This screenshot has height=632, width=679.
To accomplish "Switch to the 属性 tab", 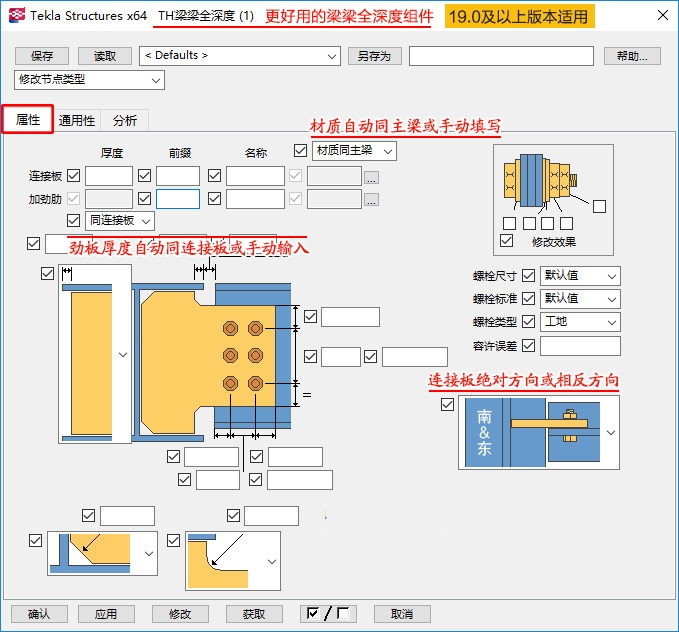I will click(28, 119).
